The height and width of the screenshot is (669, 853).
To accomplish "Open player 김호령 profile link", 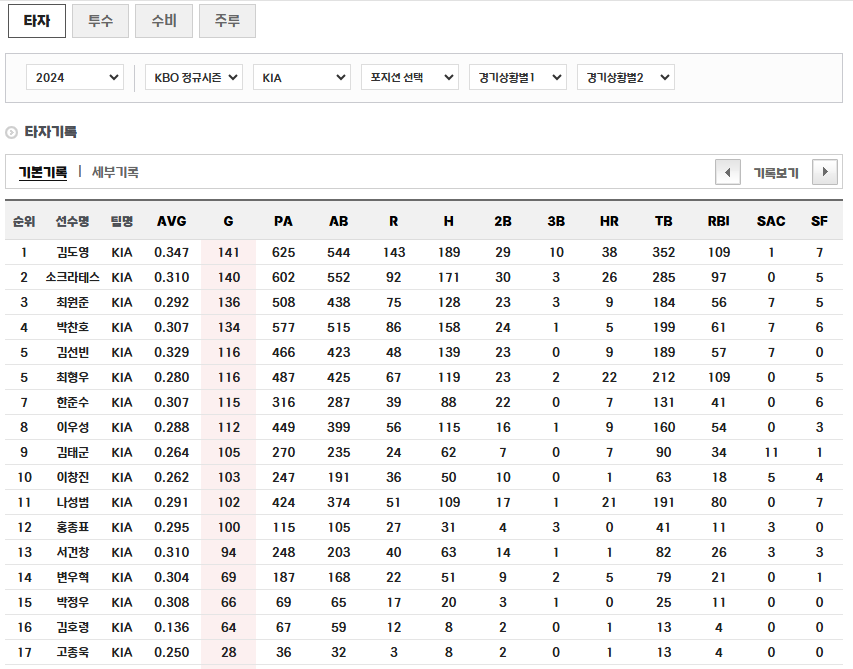I will coord(72,628).
